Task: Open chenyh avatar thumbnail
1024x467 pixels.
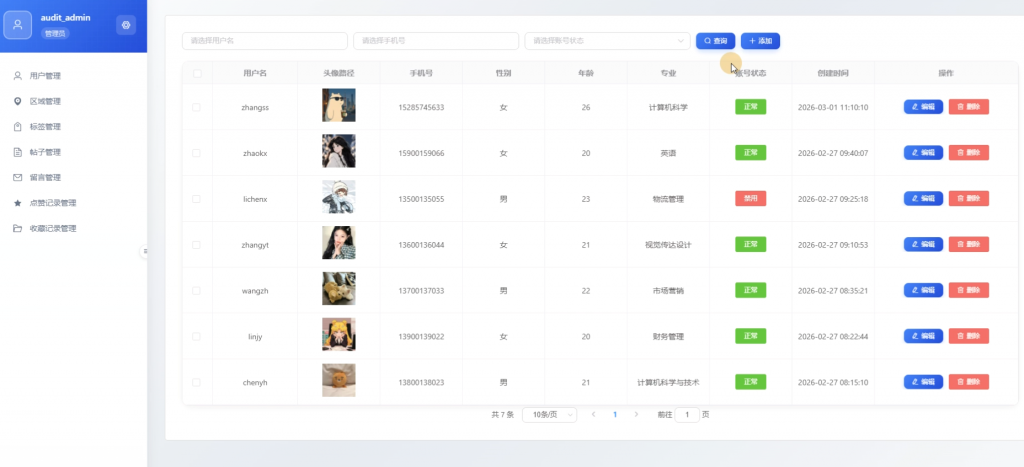Action: pyautogui.click(x=338, y=380)
